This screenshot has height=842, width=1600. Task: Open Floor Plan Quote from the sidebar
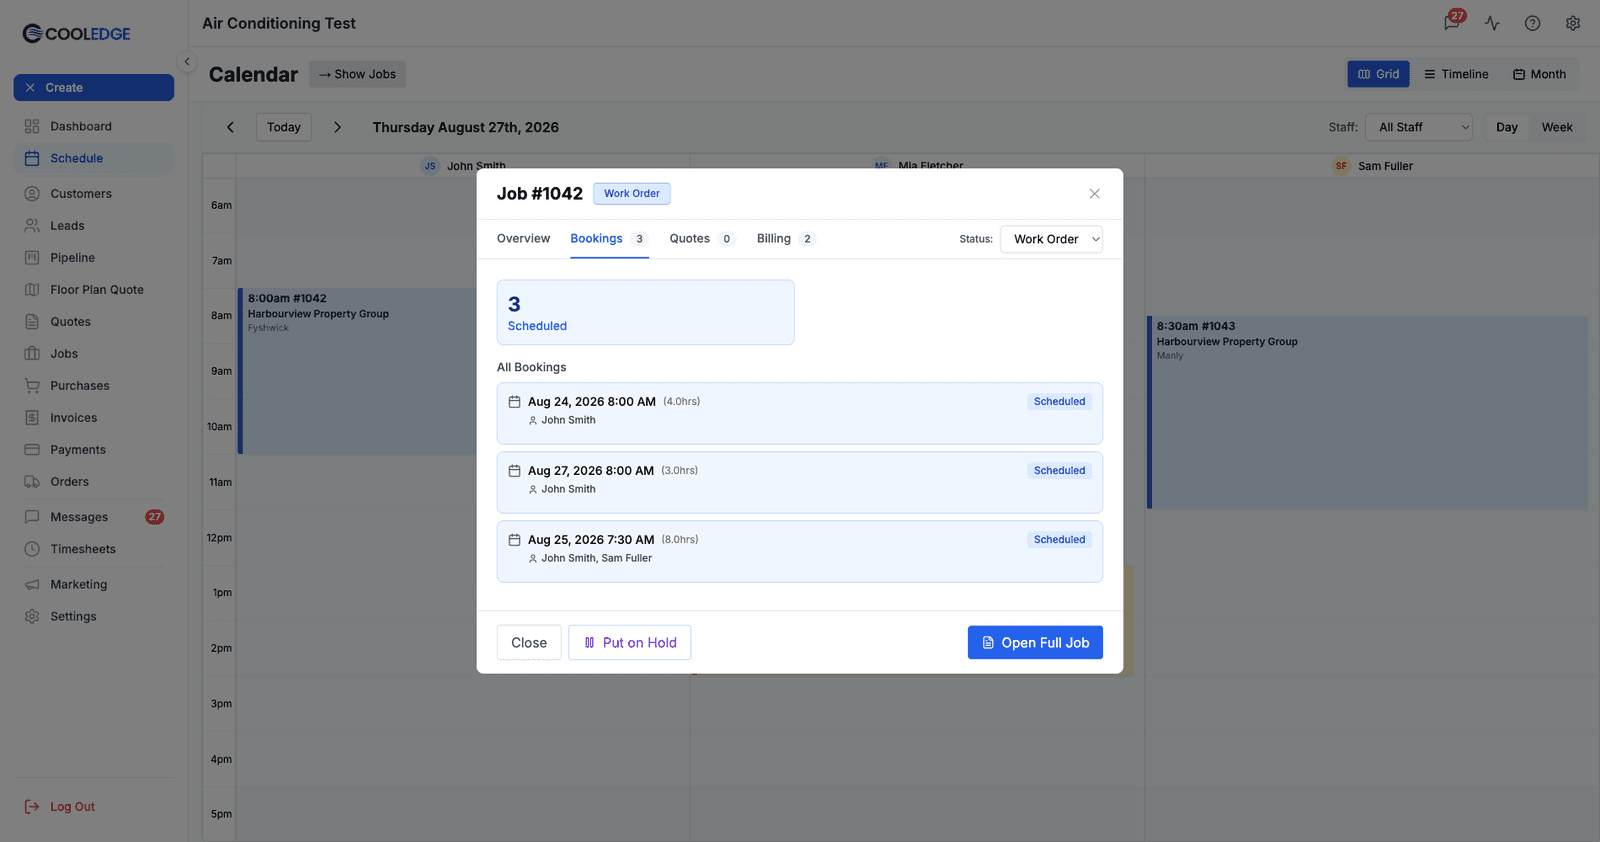coord(94,290)
